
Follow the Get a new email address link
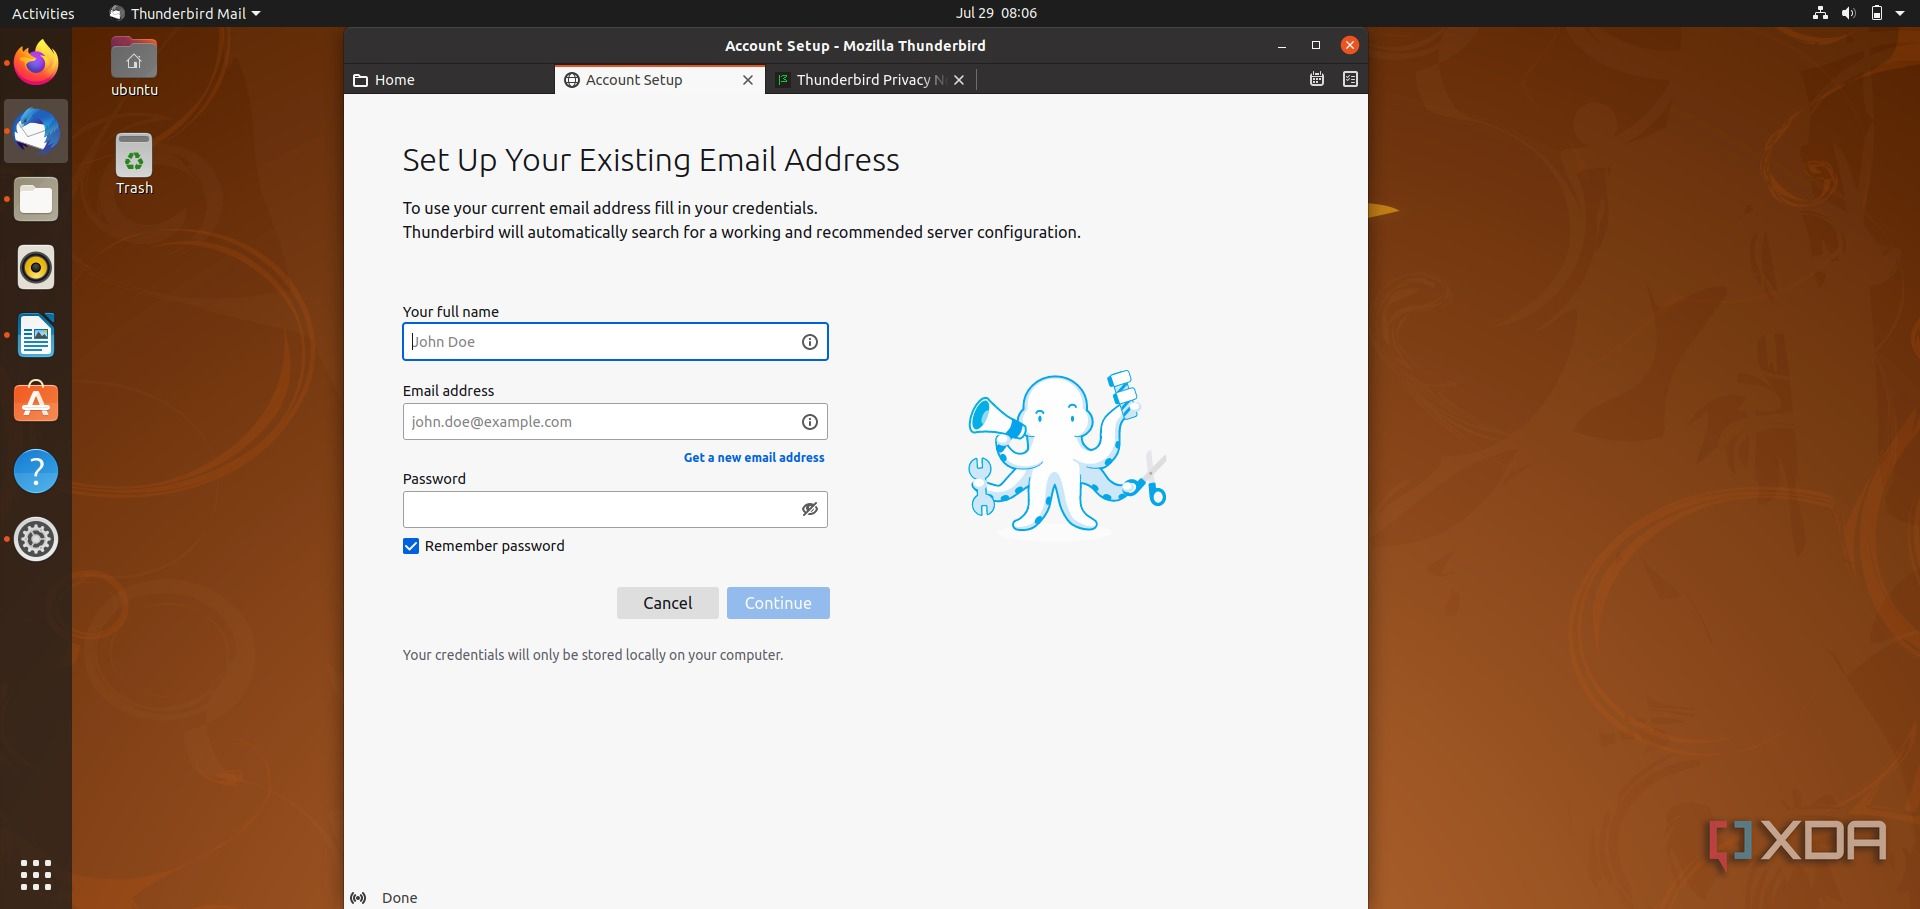(754, 458)
